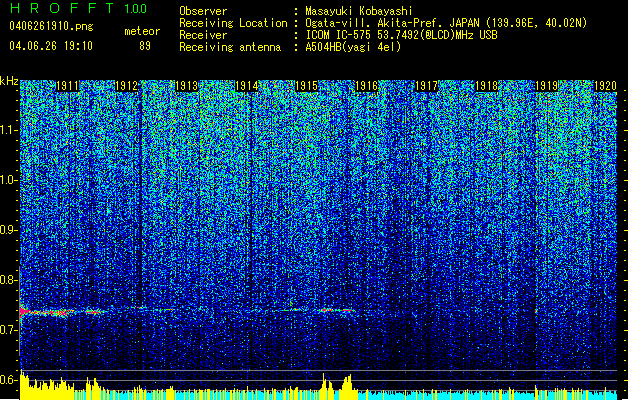This screenshot has height=400, width=629.
Task: Click the 0.7 kHz frequency tick label
Action: click(x=9, y=330)
